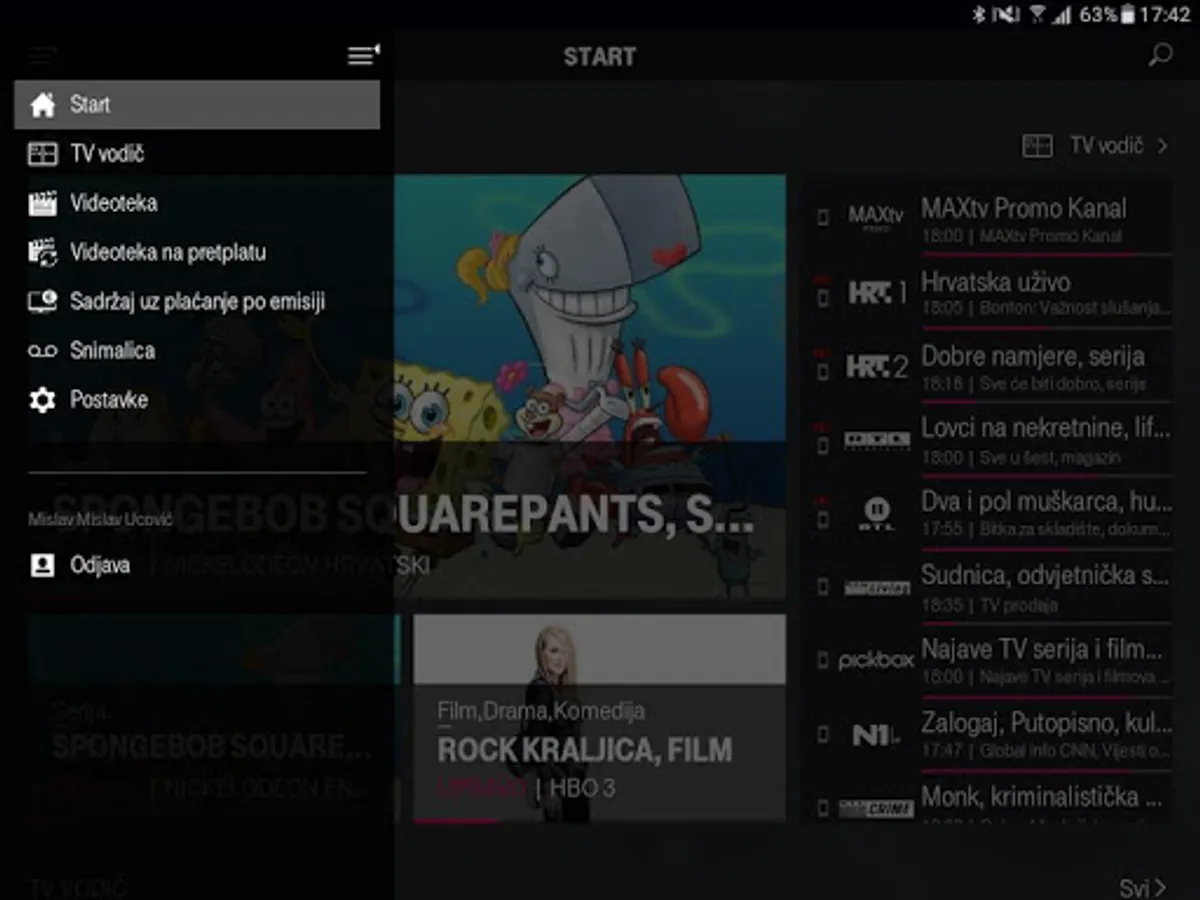
Task: Open Postavke settings menu item
Action: click(x=197, y=400)
